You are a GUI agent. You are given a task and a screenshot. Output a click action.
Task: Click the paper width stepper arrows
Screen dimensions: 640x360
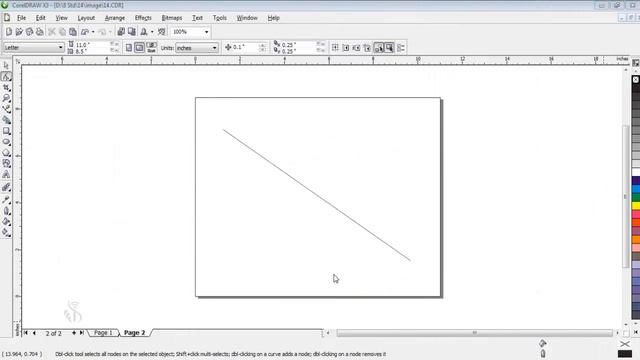coord(114,44)
